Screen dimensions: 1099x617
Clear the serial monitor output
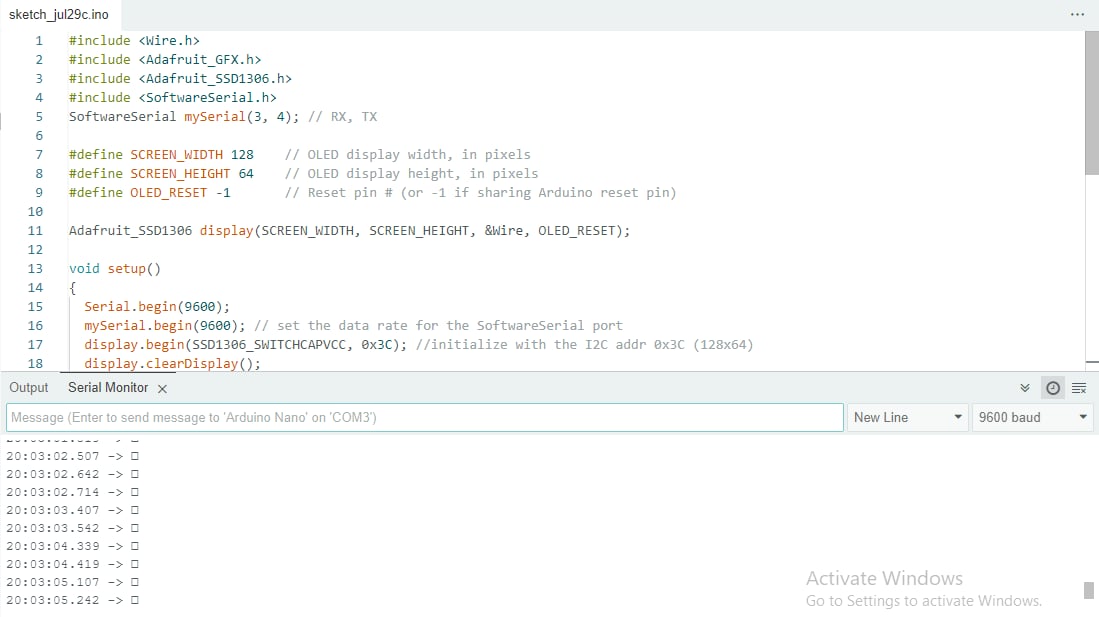[1078, 388]
